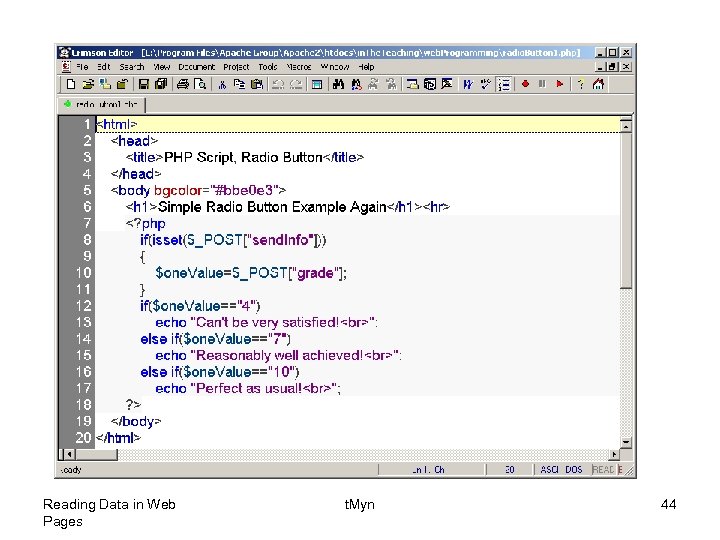Click the Copy toolbar icon

(x=239, y=84)
